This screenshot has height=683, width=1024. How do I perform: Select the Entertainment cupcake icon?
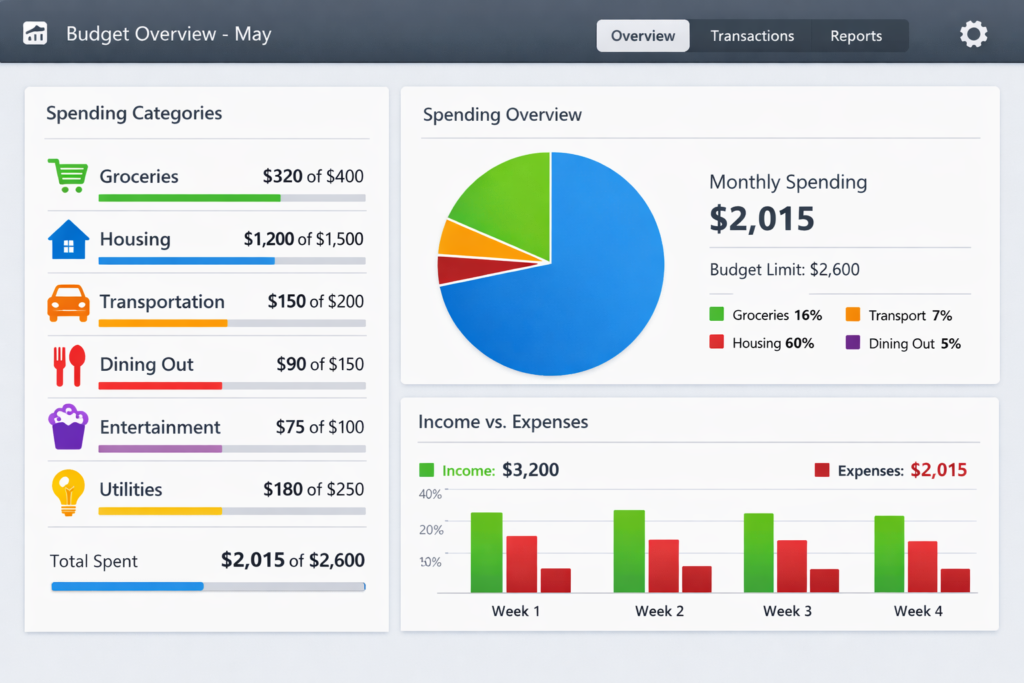tap(67, 428)
